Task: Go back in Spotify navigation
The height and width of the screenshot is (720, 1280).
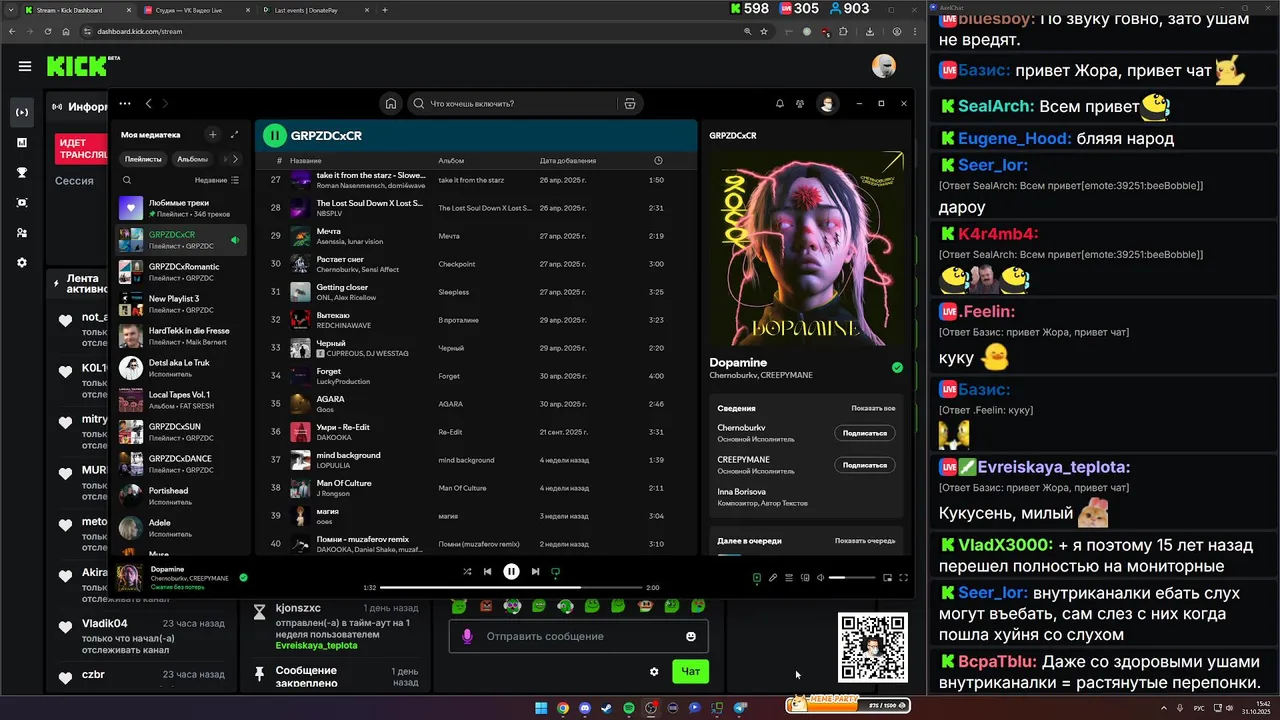Action: coord(148,103)
